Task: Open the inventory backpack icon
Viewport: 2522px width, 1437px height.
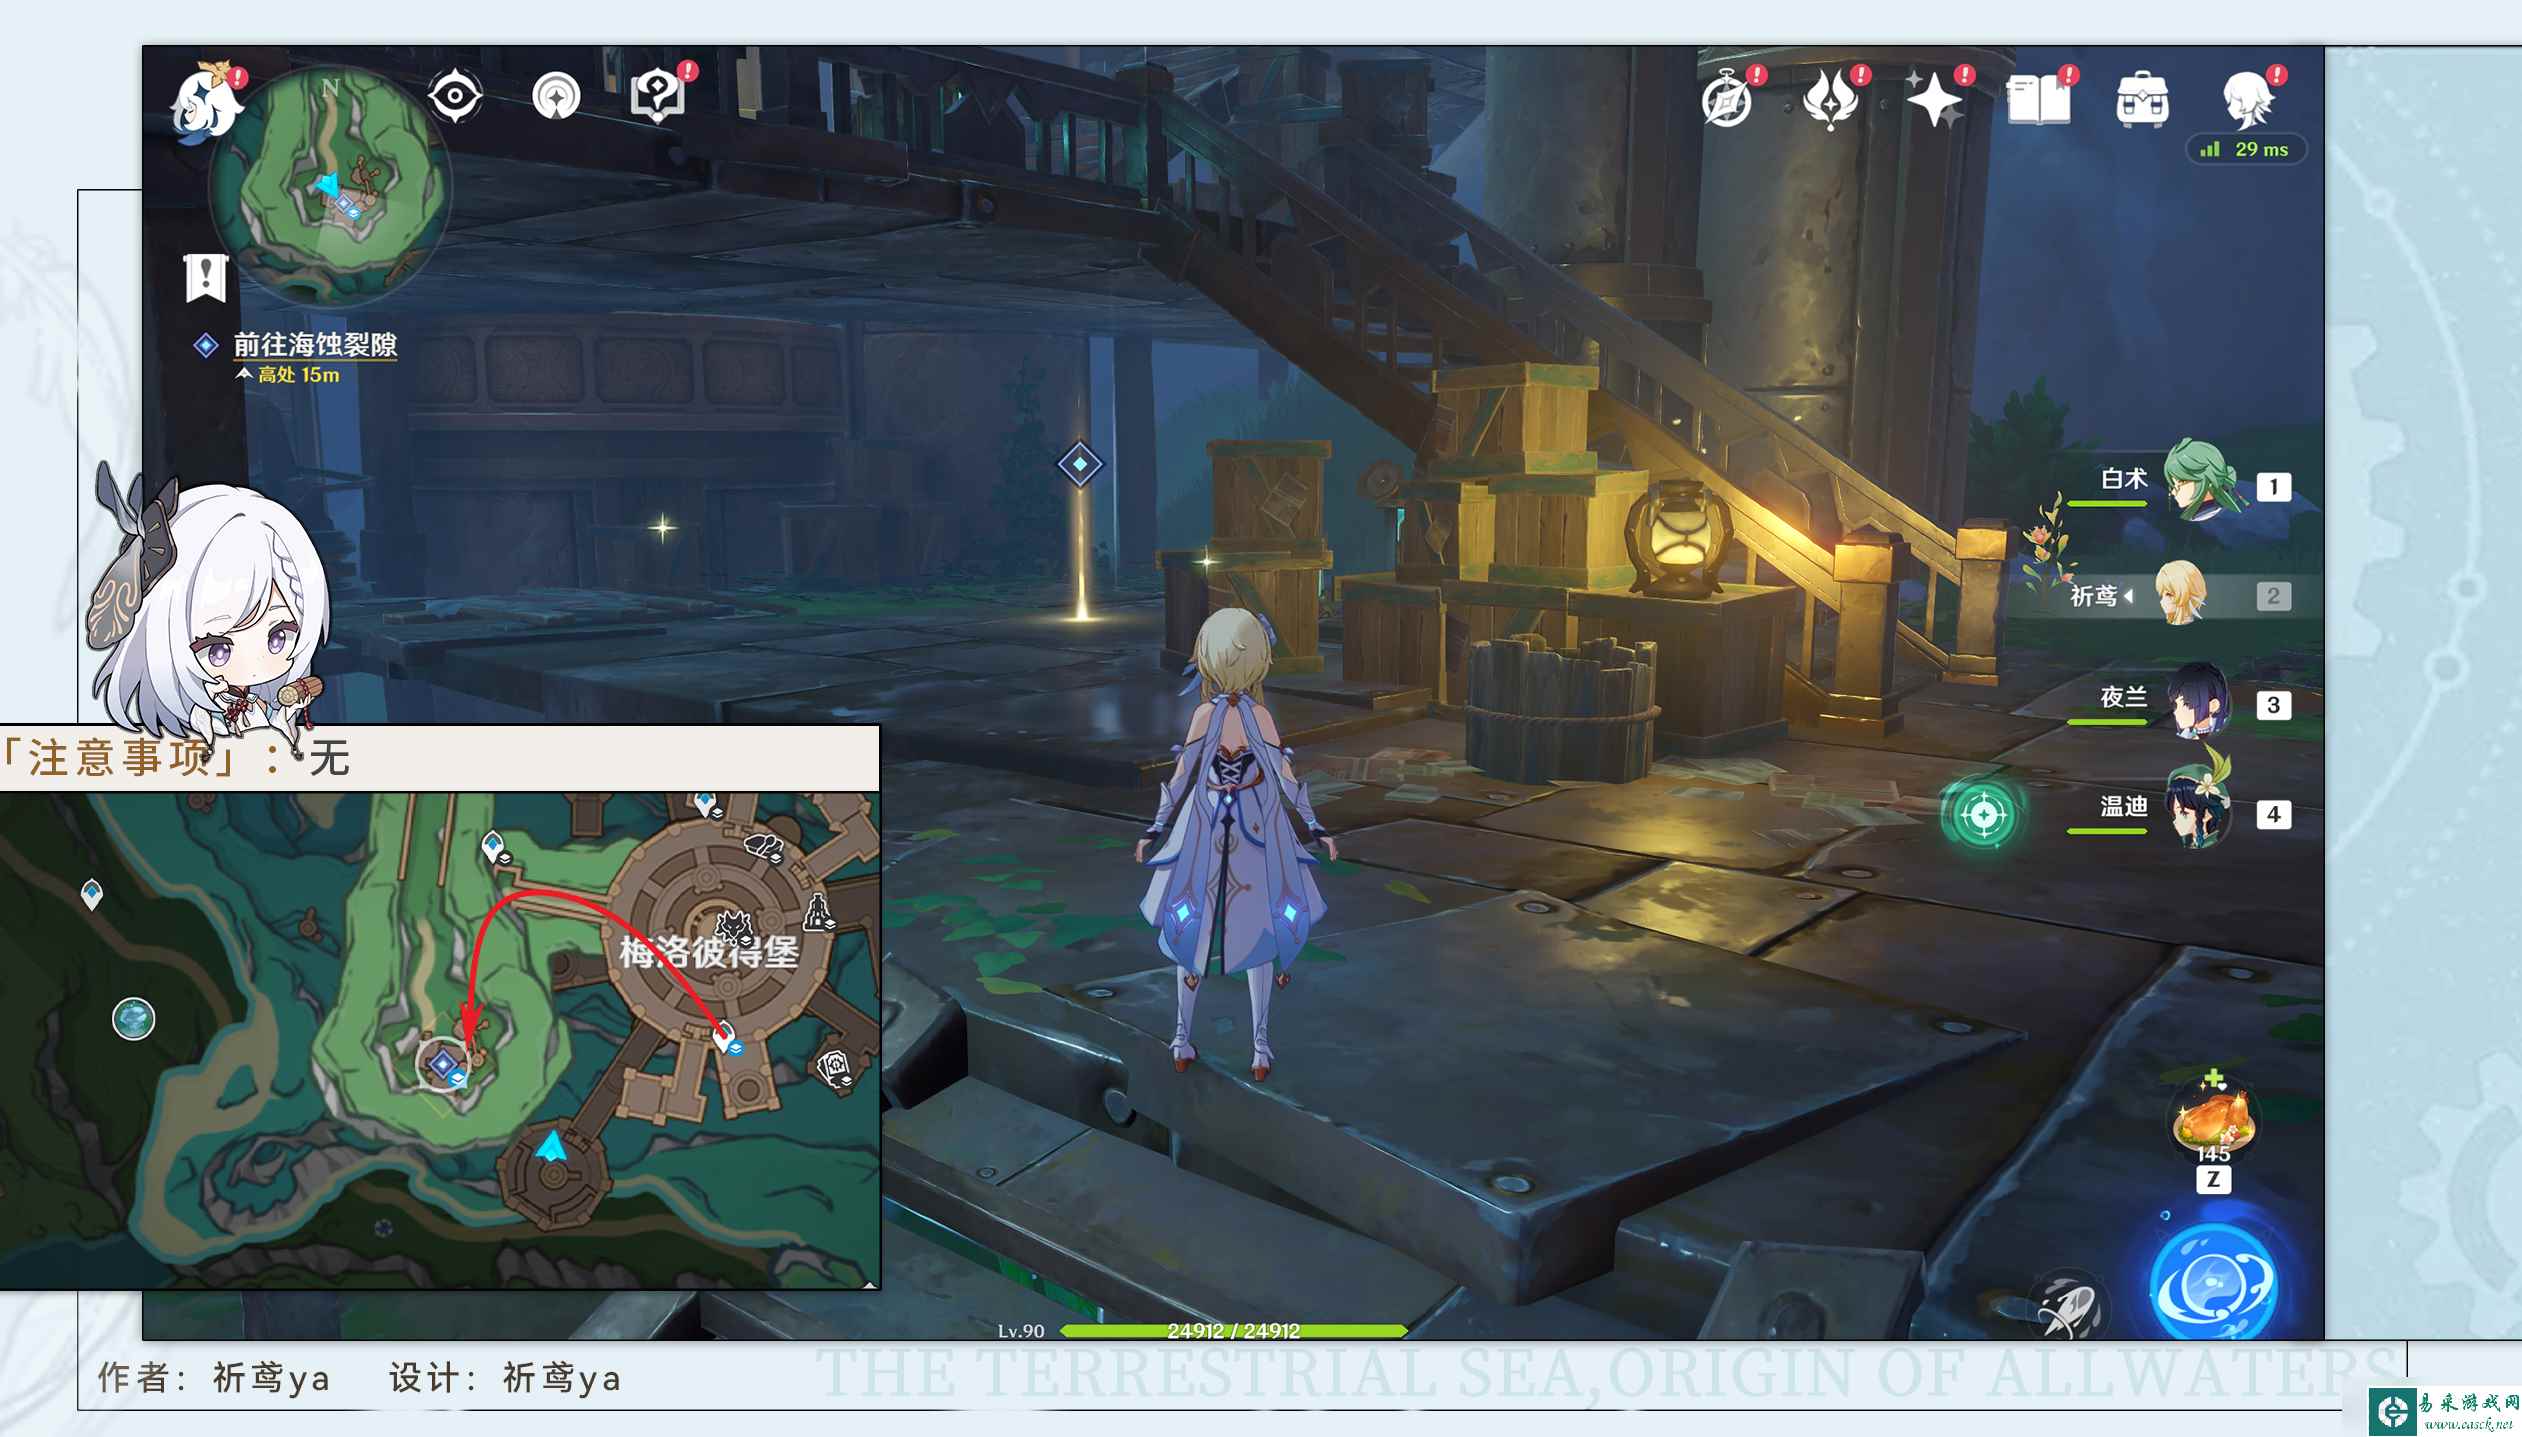Action: [x=2143, y=100]
